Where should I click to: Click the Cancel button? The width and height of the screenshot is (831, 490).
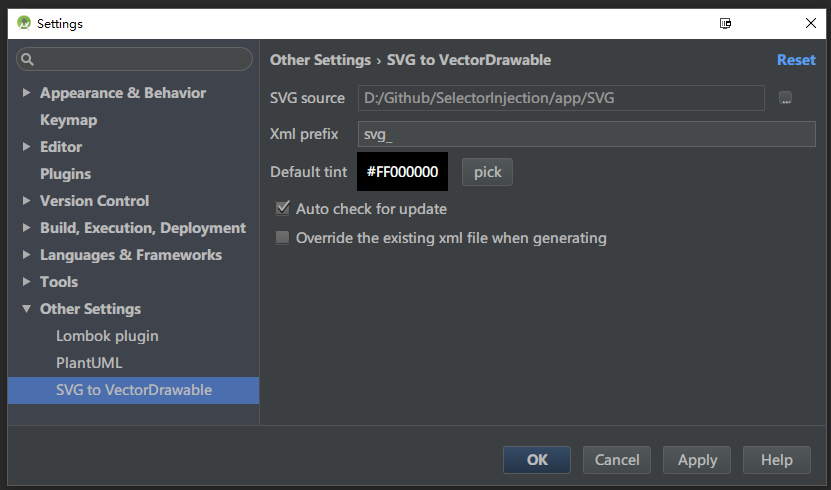click(617, 460)
